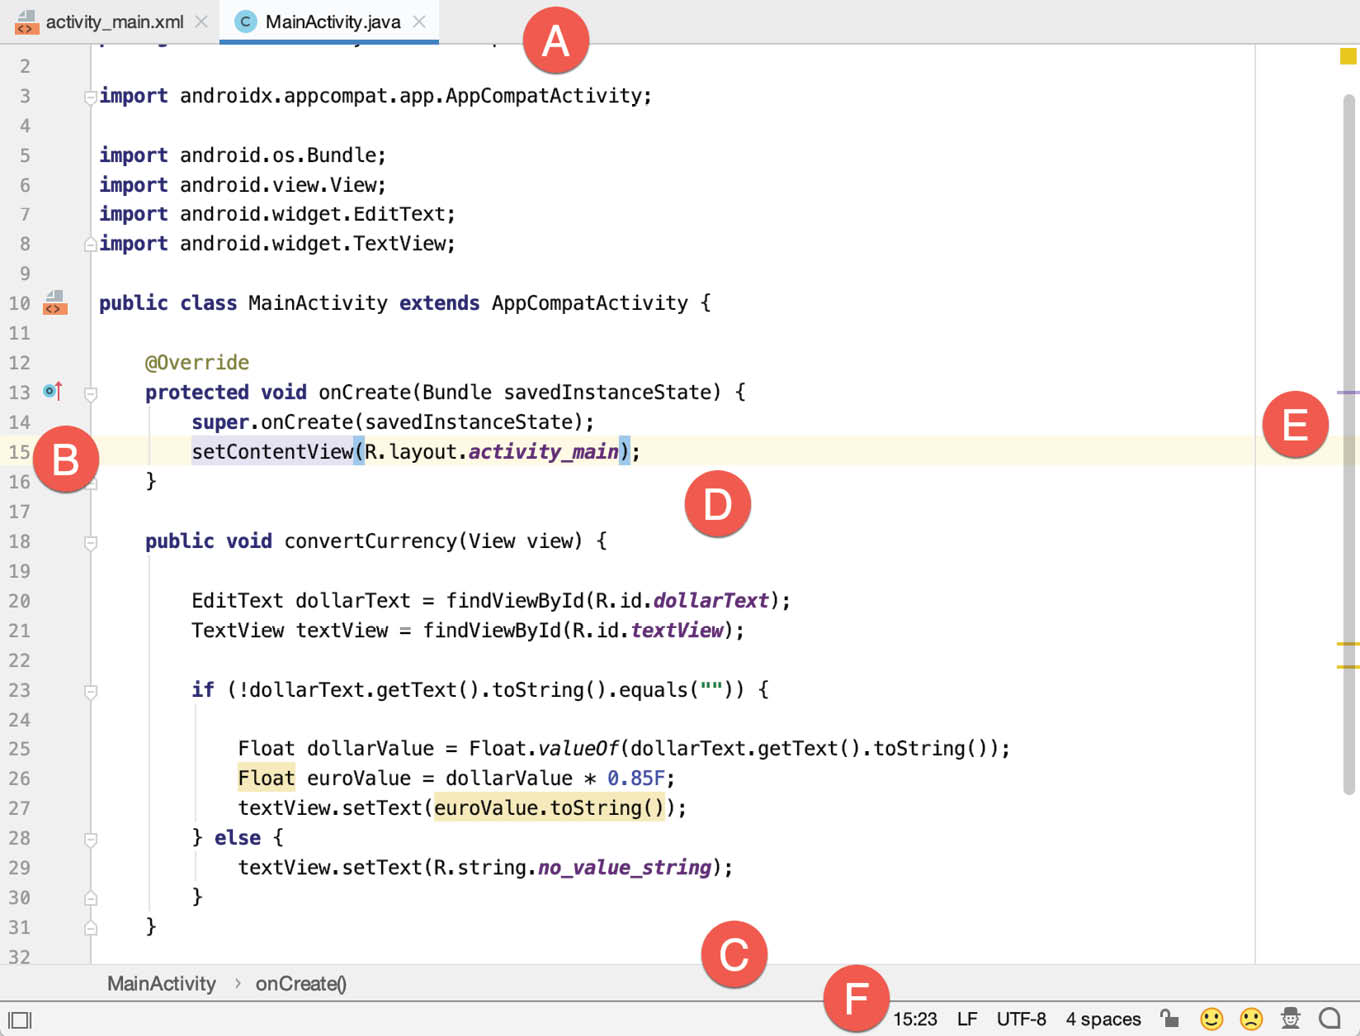Click the overrides method gutter icon on line 13

coord(53,391)
